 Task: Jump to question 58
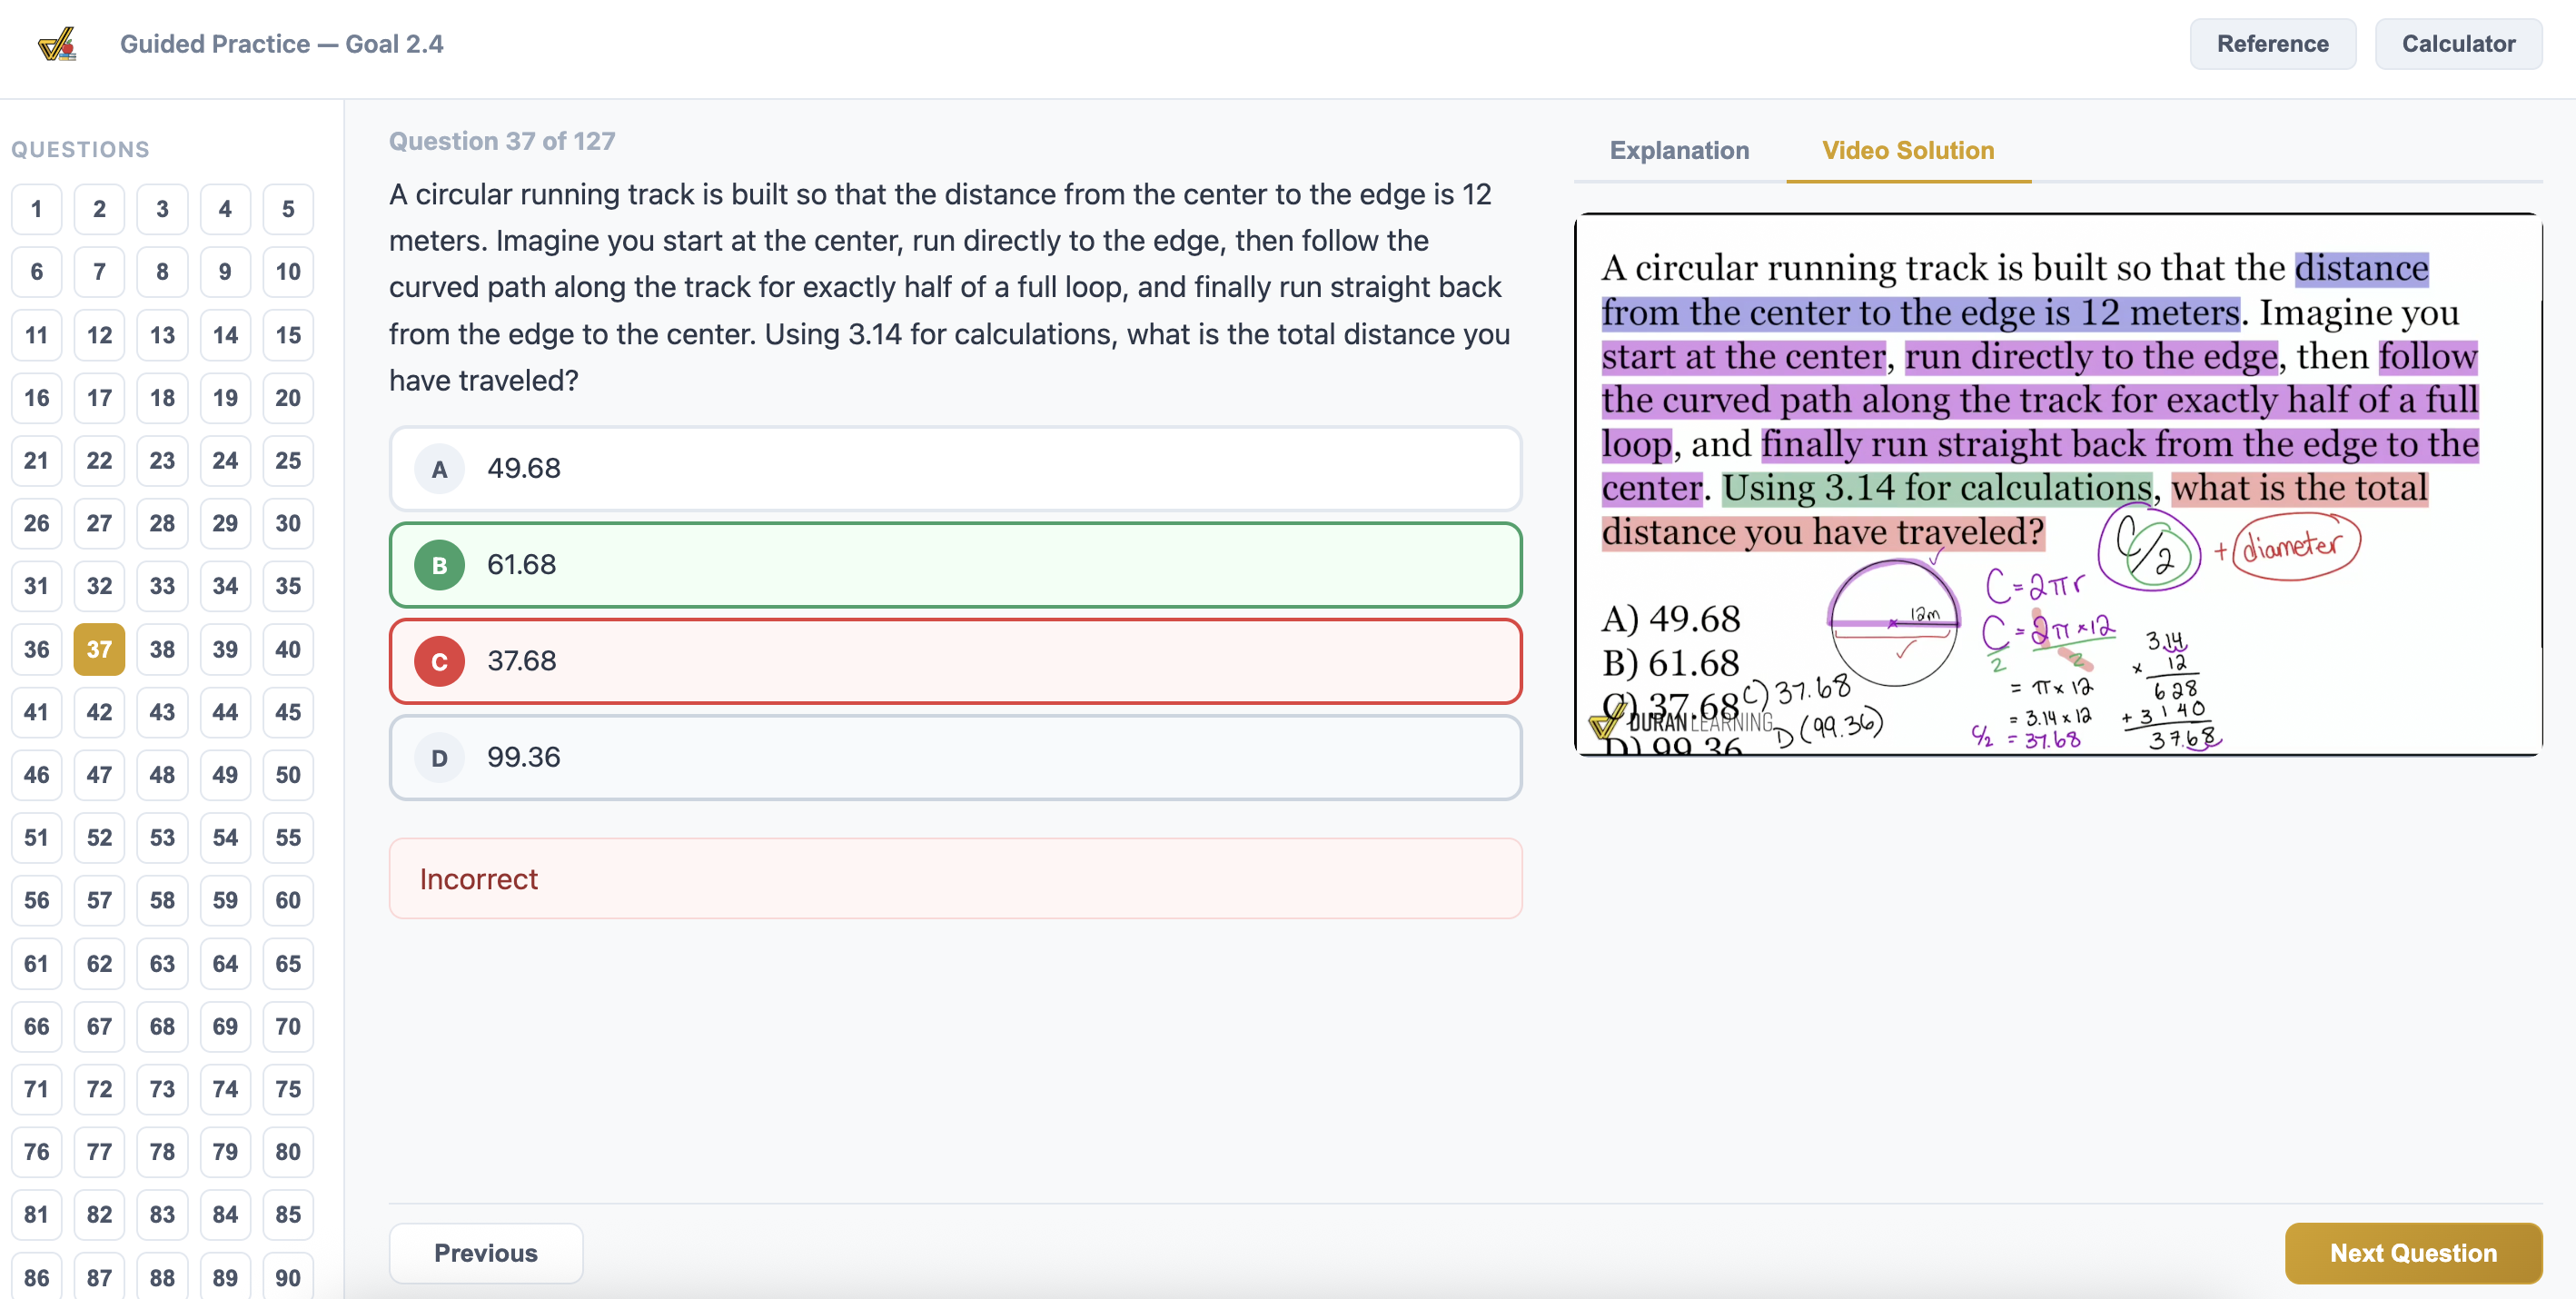click(162, 900)
